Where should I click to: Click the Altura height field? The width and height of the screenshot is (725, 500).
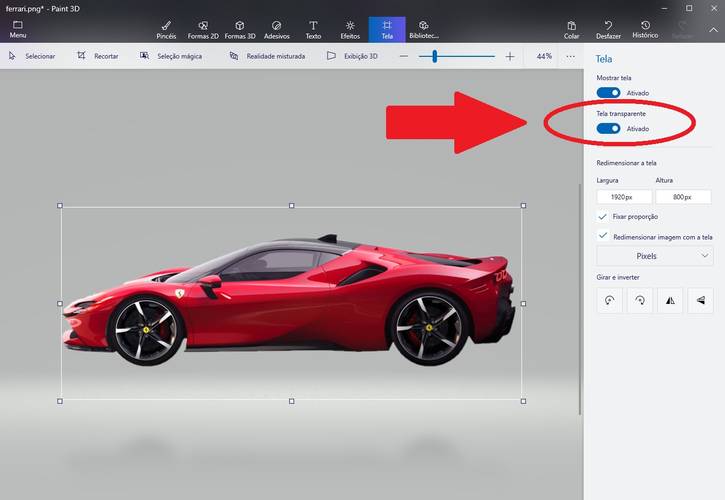coord(683,197)
